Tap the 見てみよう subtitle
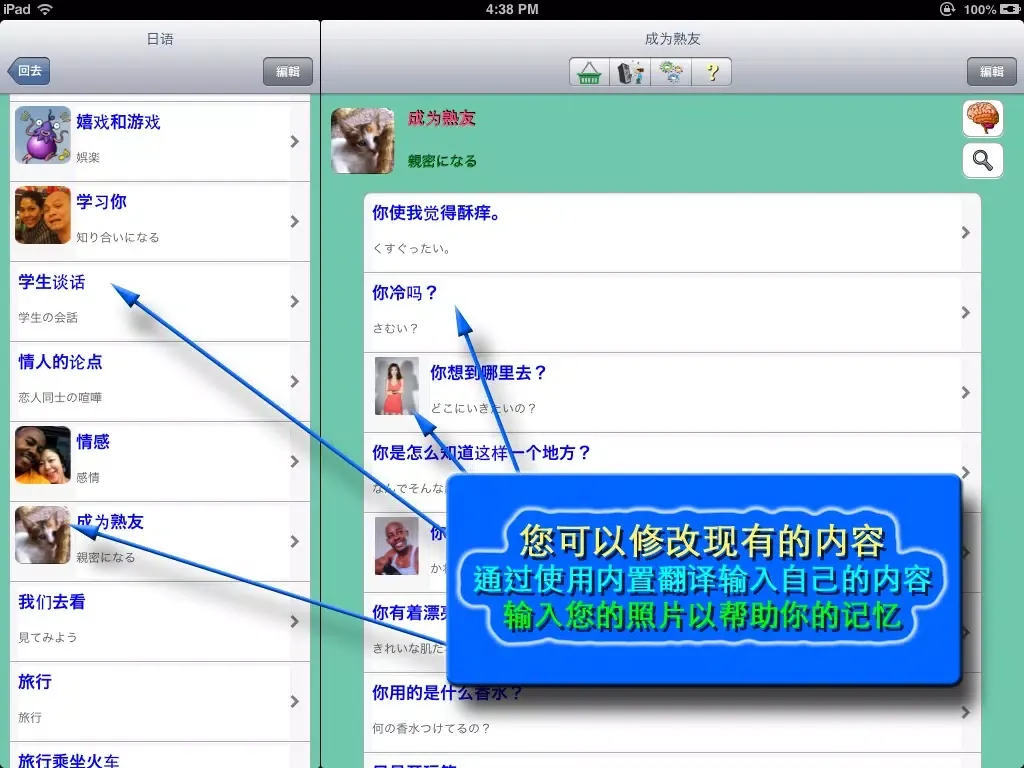Screen dimensions: 1024x768 48,637
